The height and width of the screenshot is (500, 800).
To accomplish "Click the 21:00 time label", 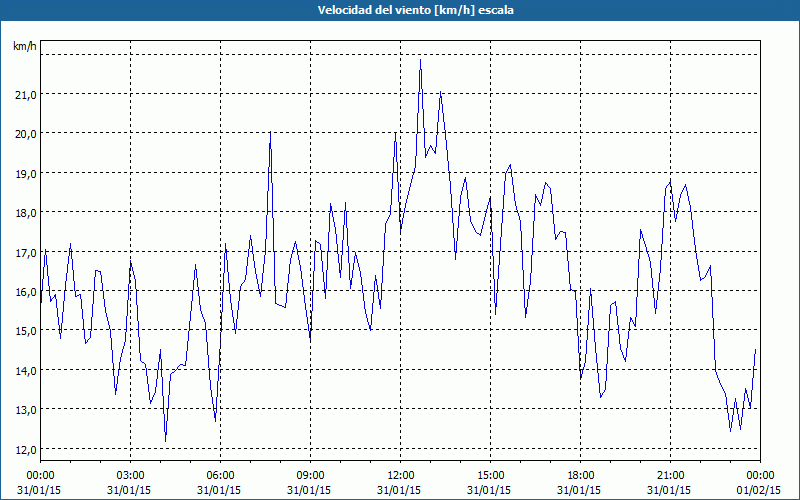I will point(670,476).
